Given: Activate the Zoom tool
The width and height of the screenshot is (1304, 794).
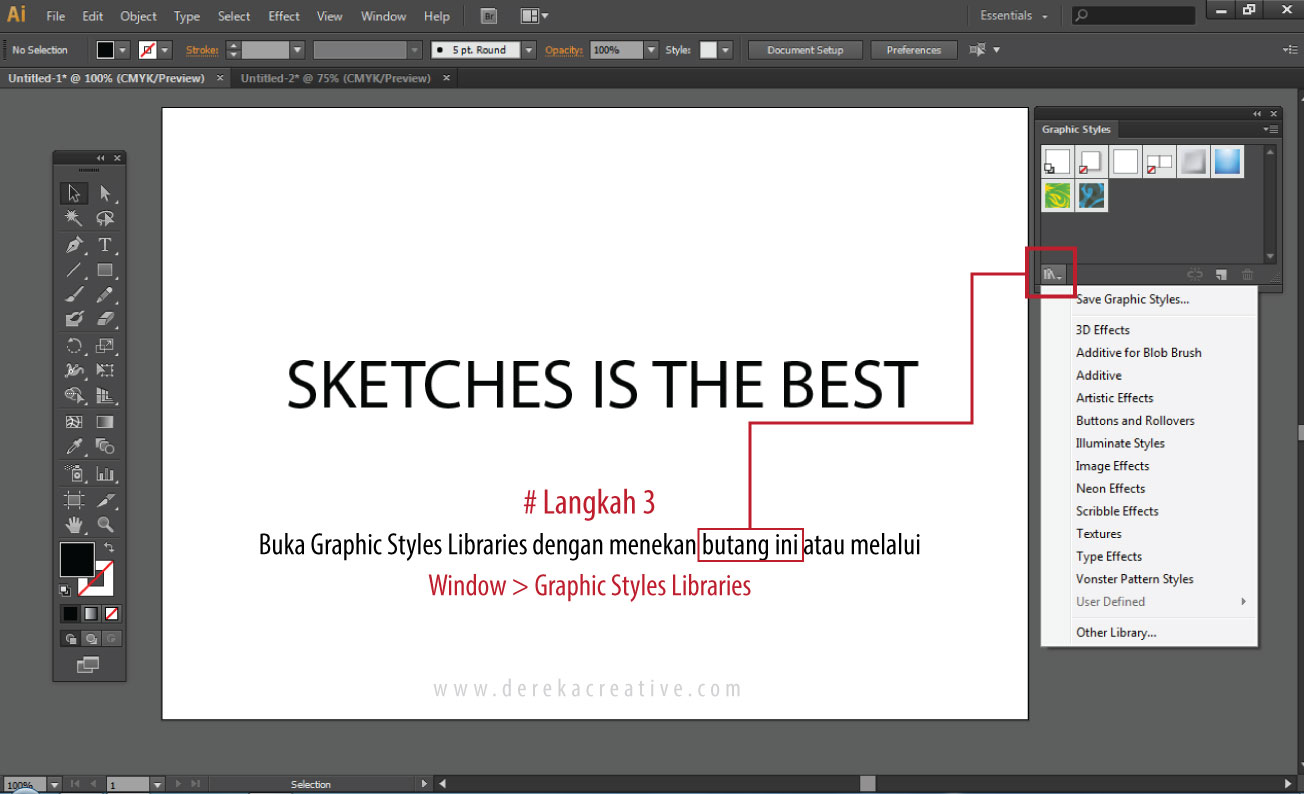Looking at the screenshot, I should pos(105,524).
